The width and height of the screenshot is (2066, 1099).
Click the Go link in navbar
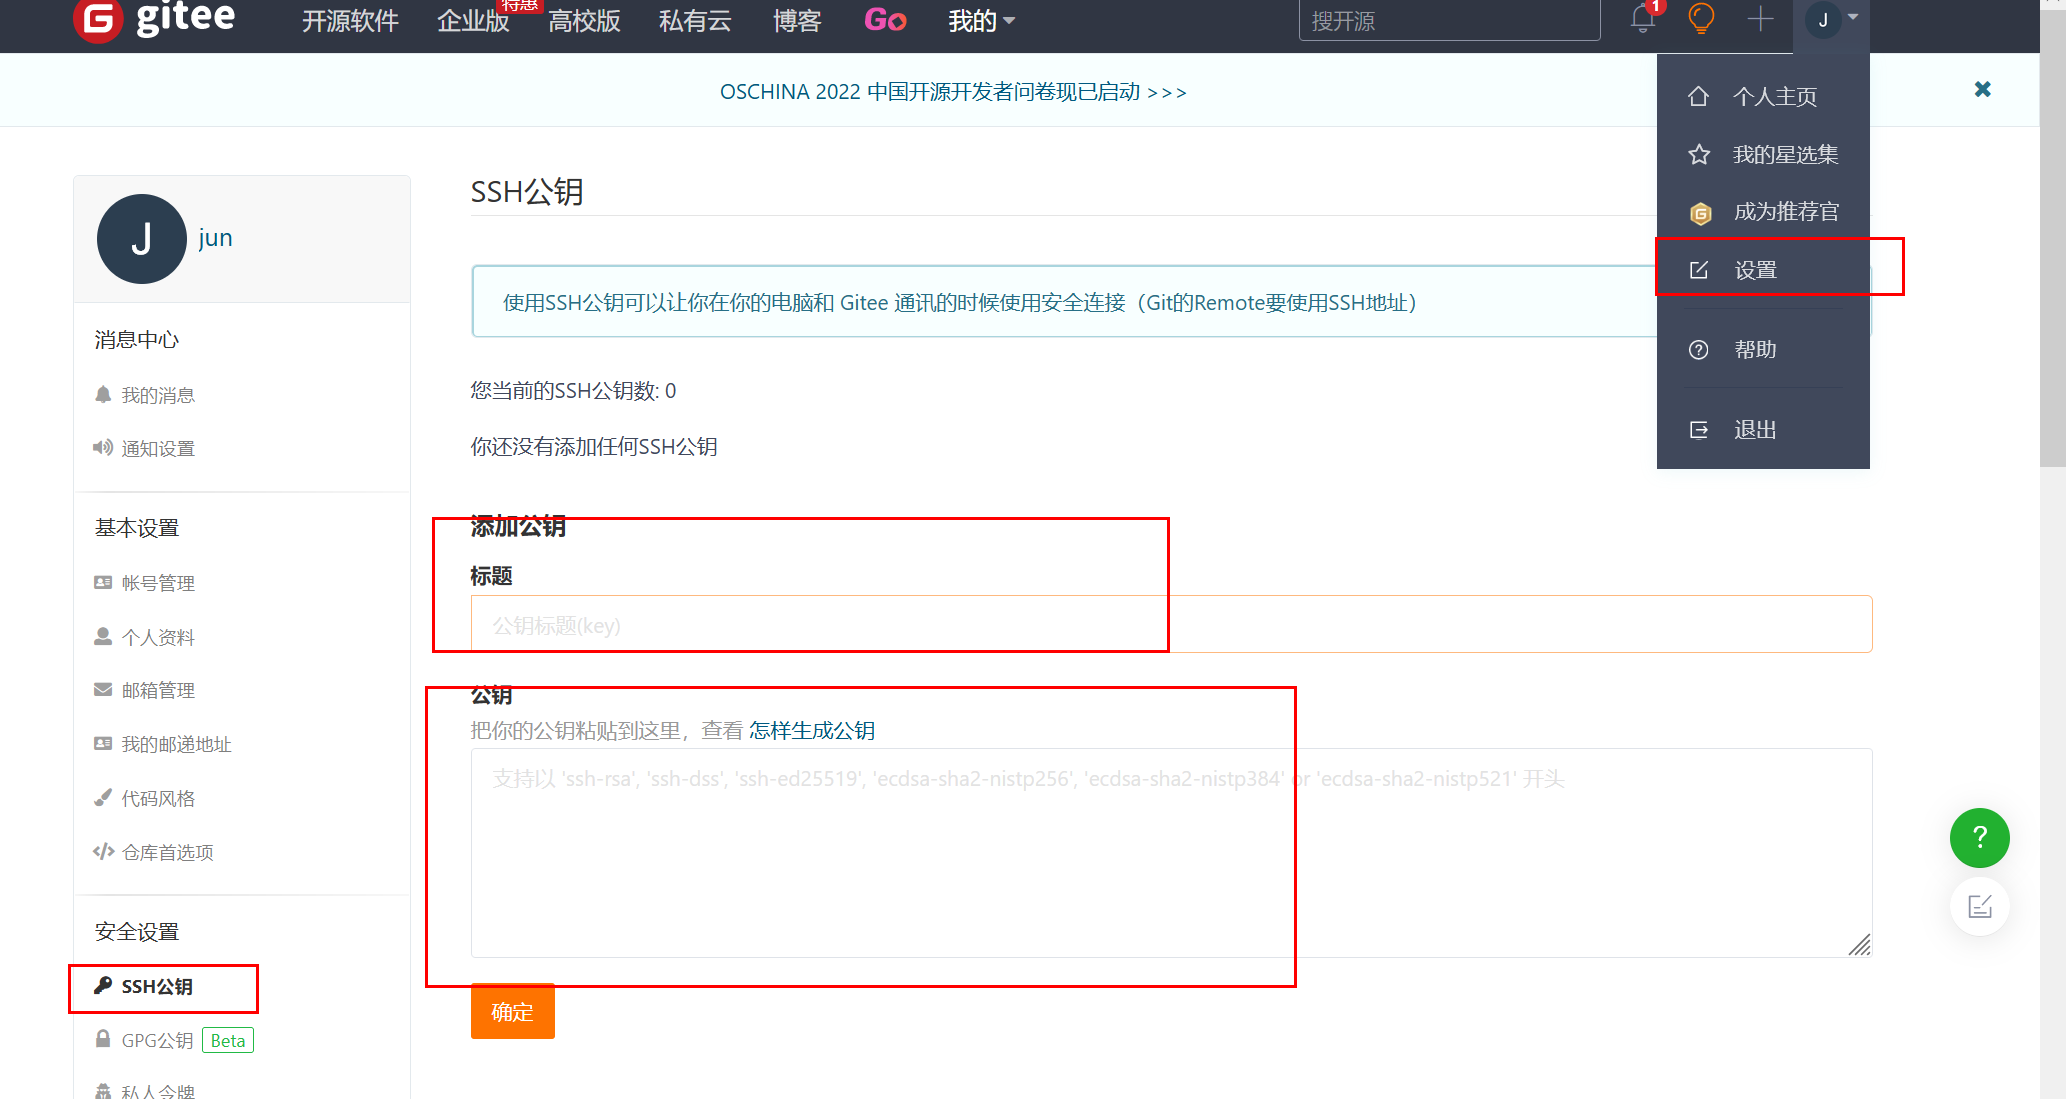point(885,20)
